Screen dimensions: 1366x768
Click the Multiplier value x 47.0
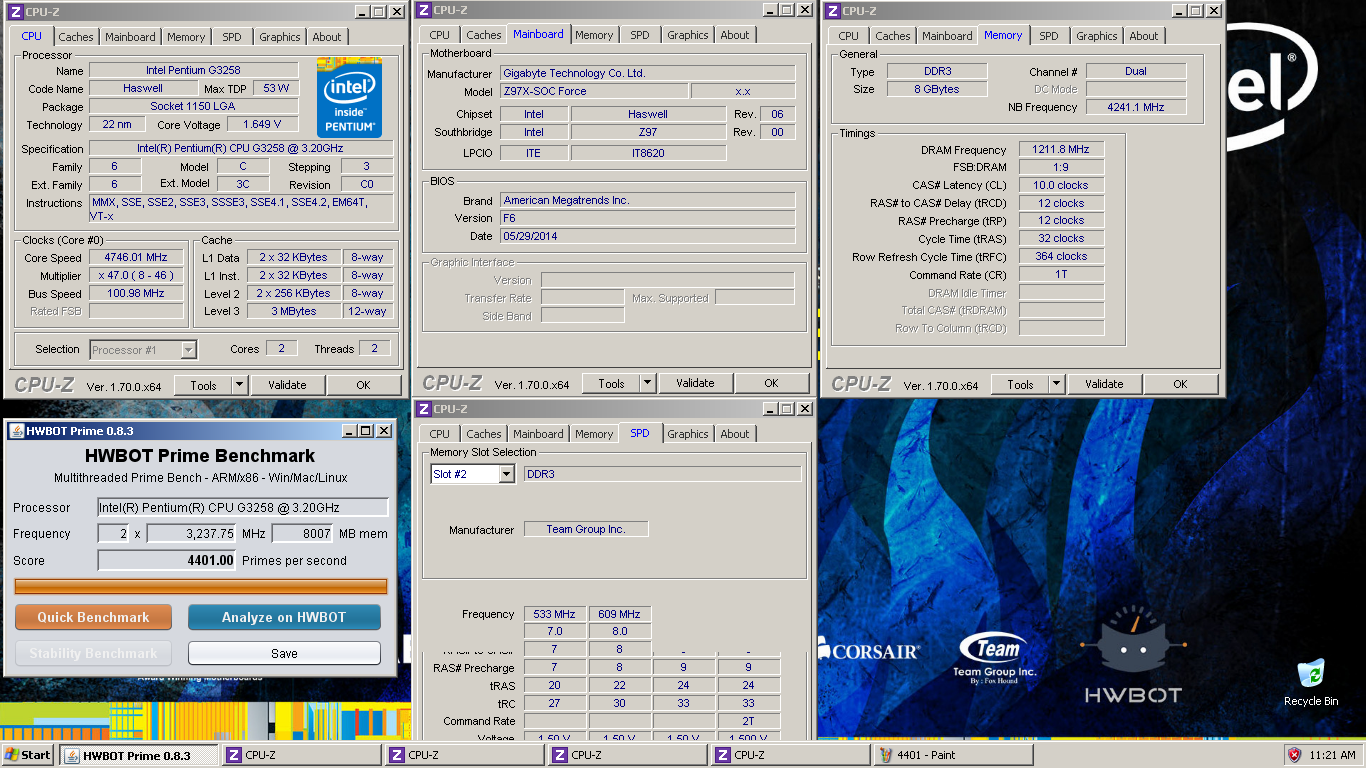click(x=136, y=275)
